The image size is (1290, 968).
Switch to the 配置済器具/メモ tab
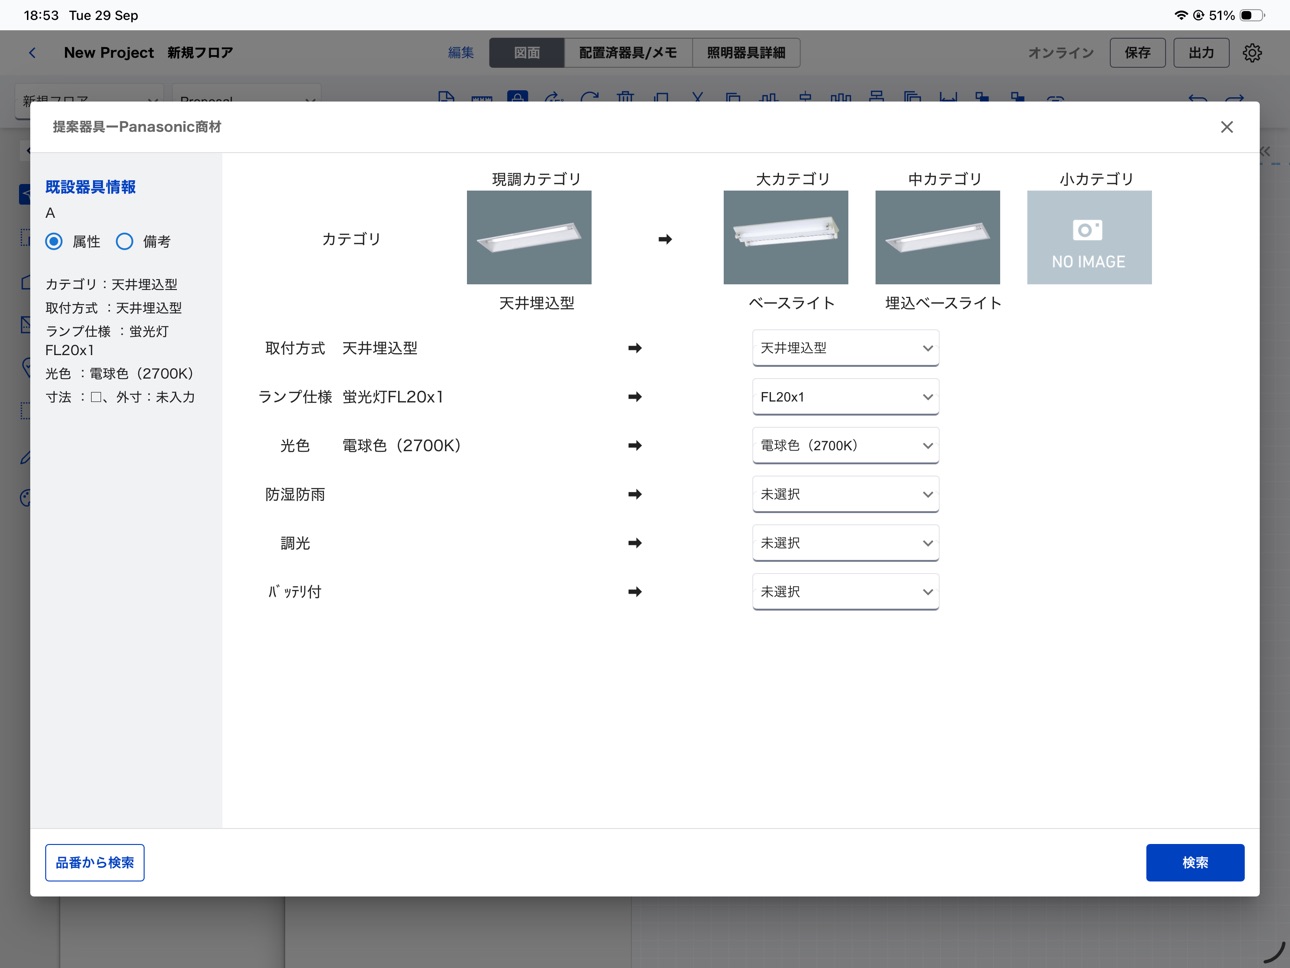628,53
